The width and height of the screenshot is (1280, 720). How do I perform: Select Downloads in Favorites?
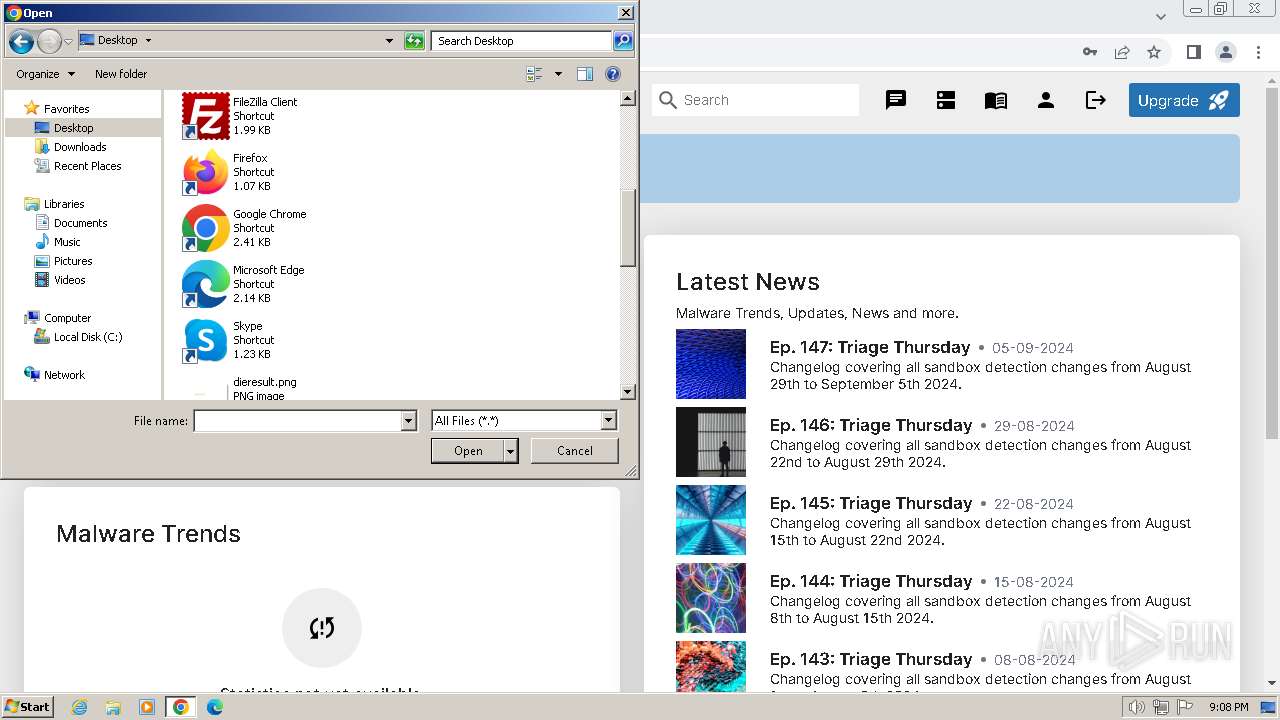(80, 147)
